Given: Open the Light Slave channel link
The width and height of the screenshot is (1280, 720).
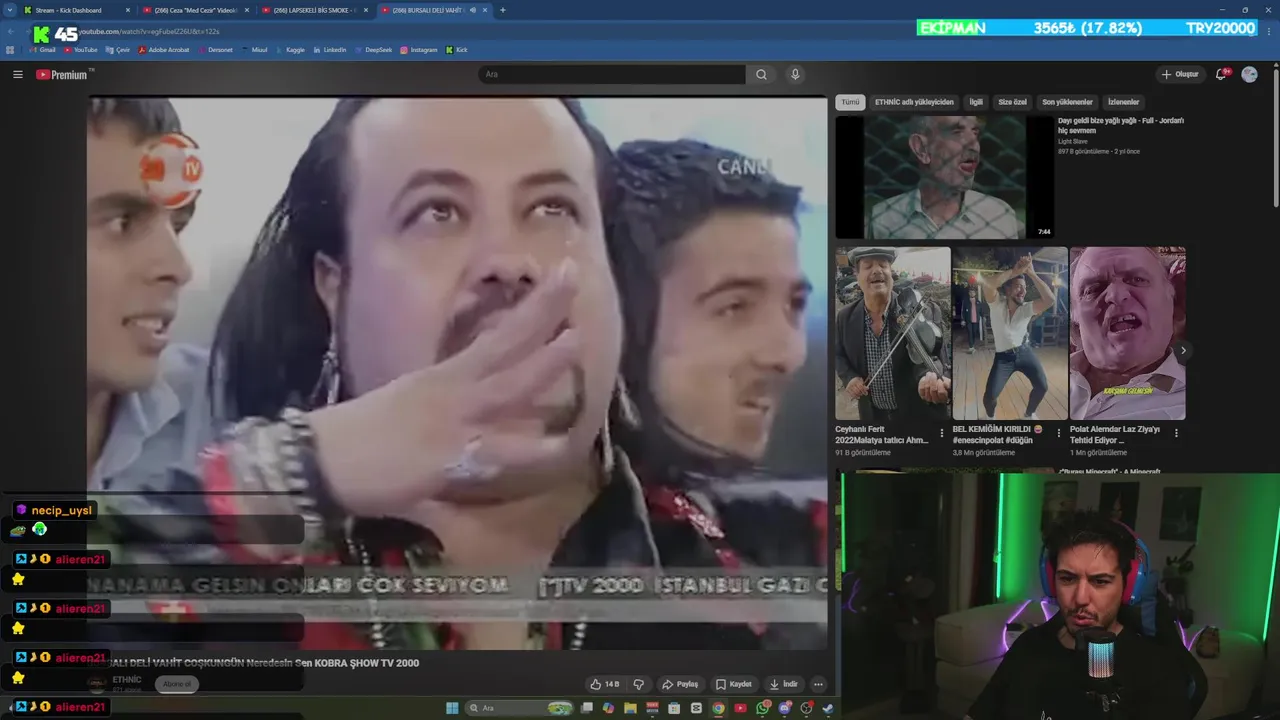Looking at the screenshot, I should coord(1073,141).
